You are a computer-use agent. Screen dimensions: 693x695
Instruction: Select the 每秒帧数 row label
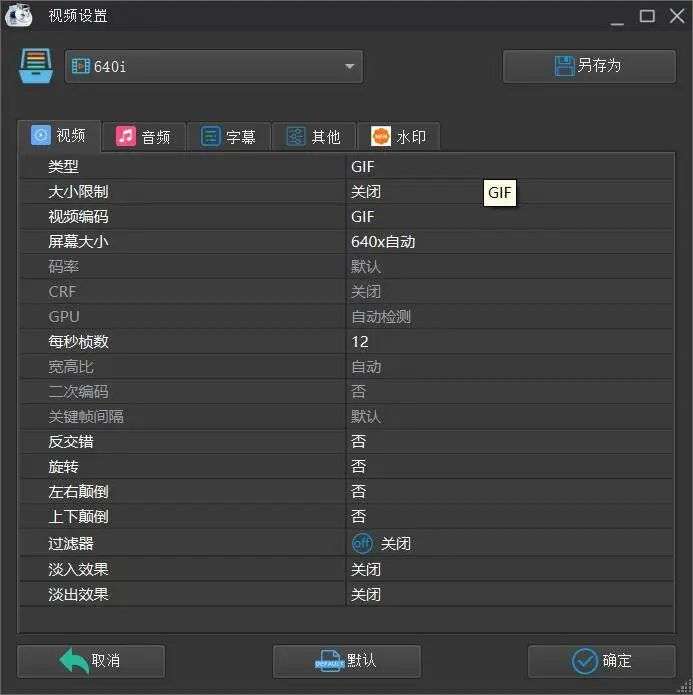pos(78,342)
